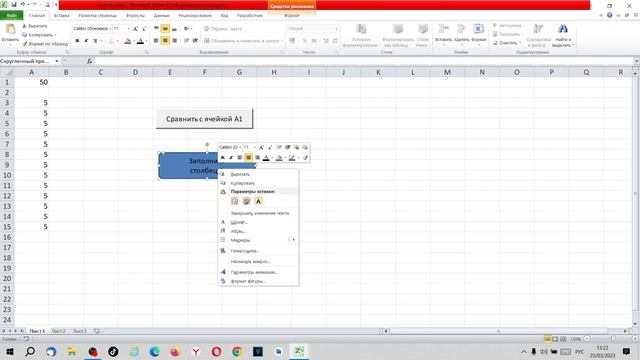Click the Insert Function fx button

pos(89,61)
